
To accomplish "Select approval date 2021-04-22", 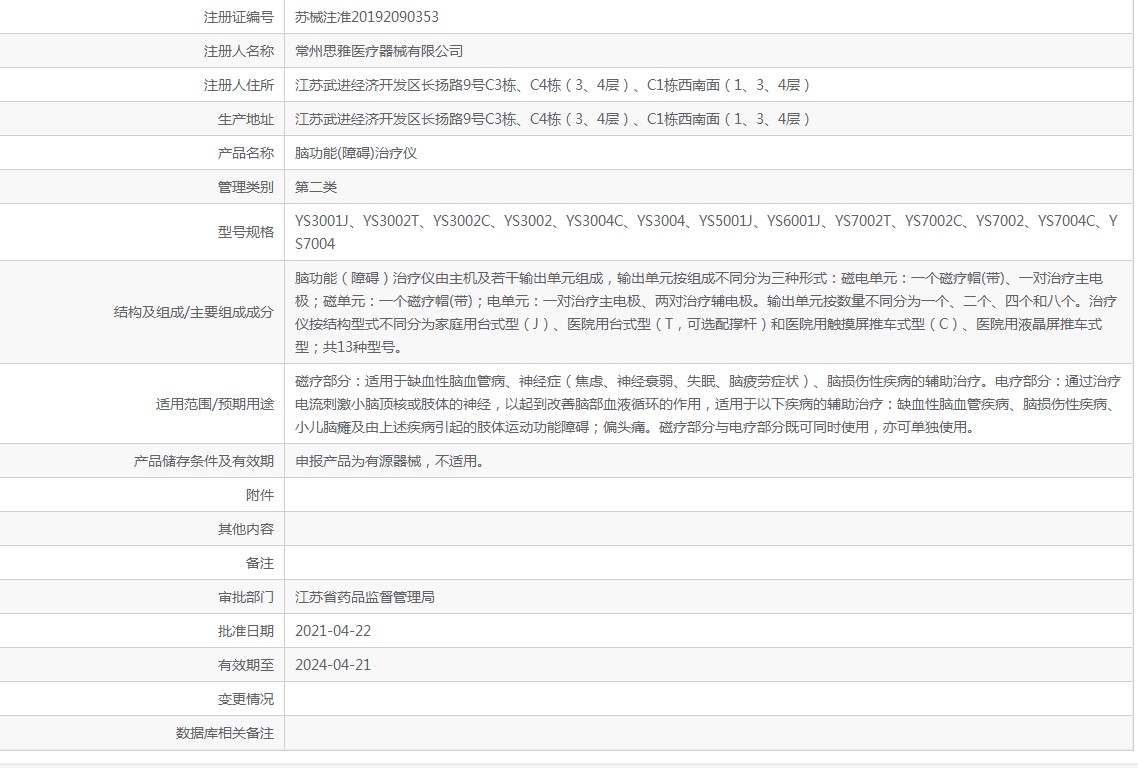I will [x=333, y=632].
